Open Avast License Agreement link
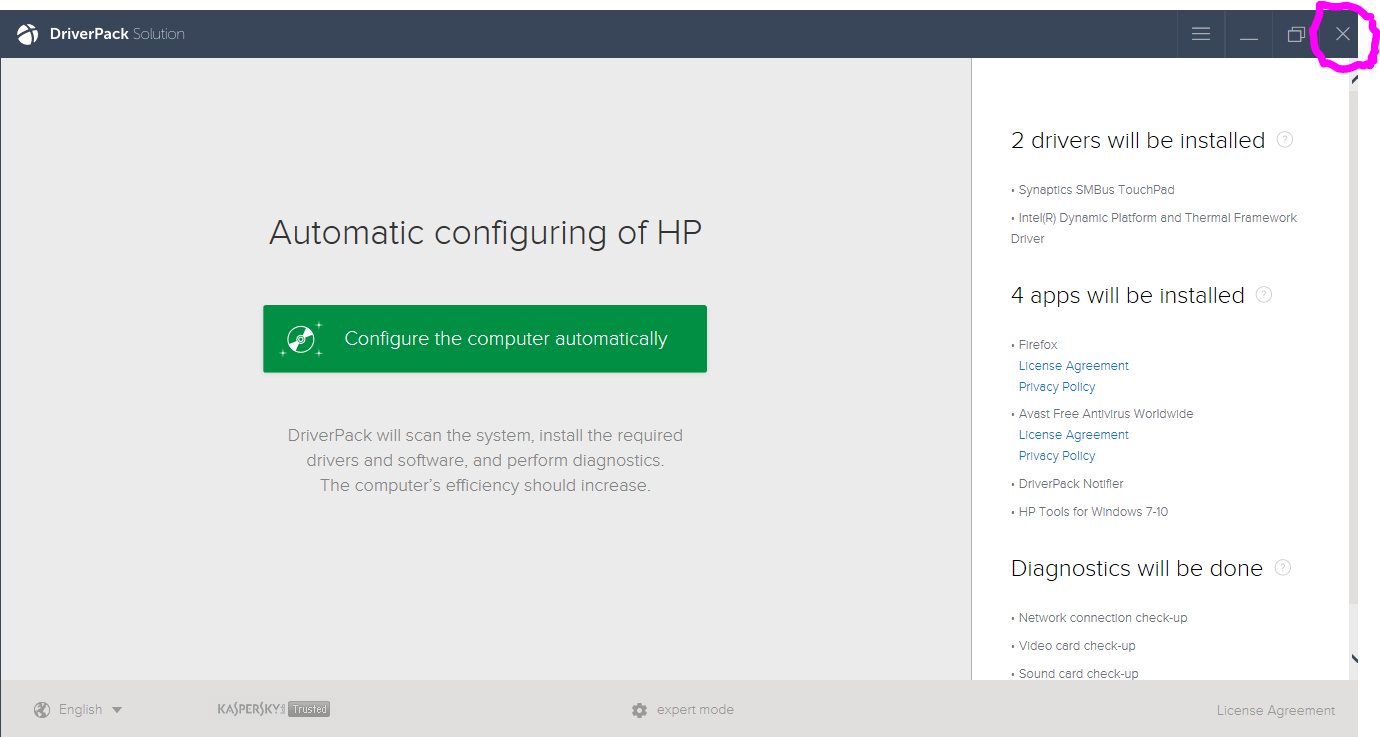The image size is (1380, 737). (1074, 435)
